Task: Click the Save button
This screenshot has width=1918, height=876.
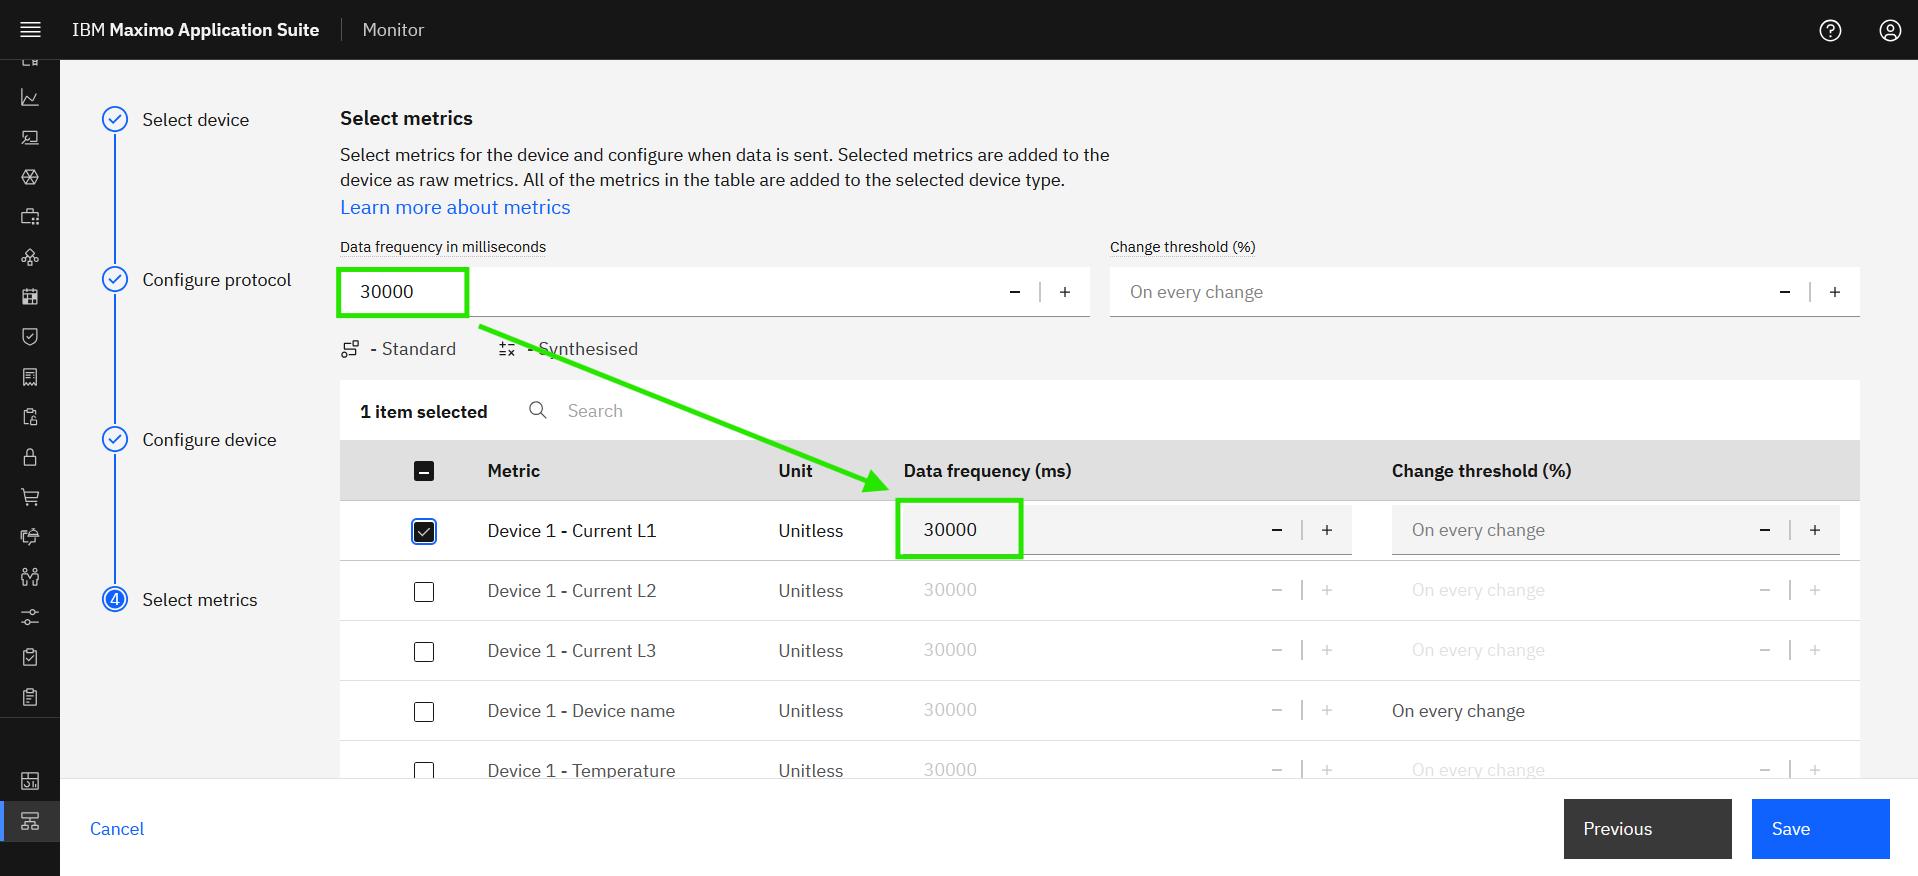Action: coord(1820,828)
